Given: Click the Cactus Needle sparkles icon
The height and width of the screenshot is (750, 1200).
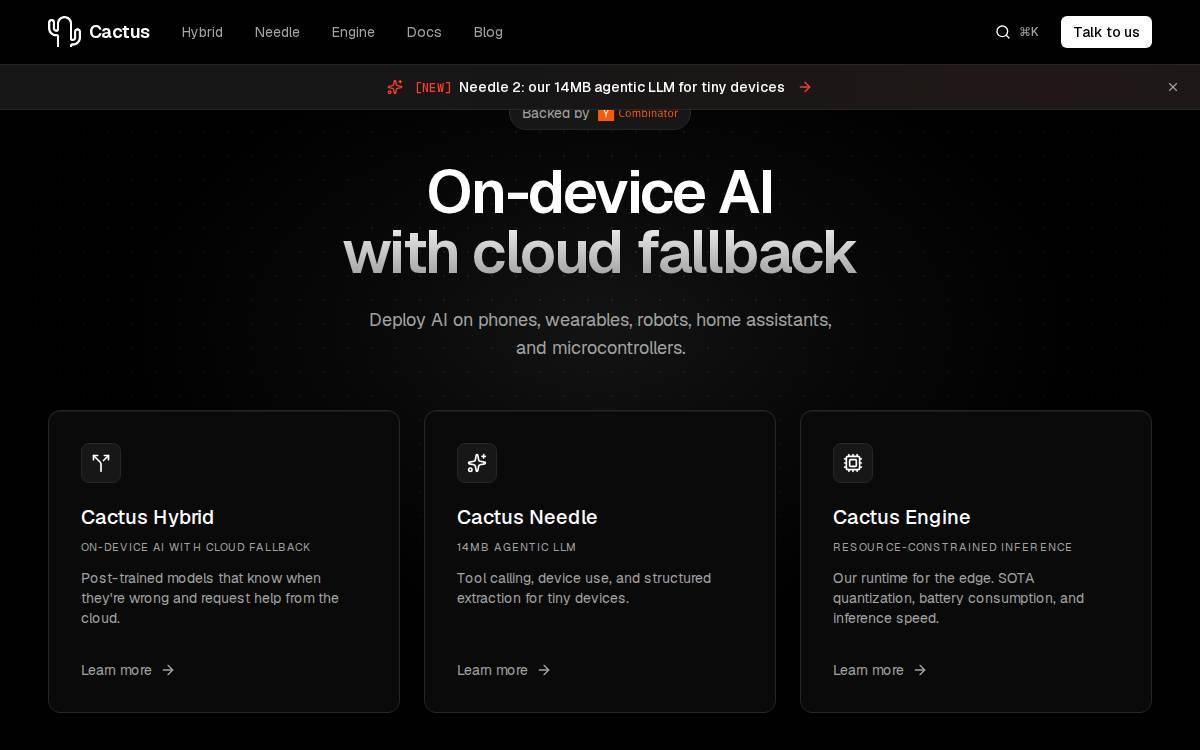Looking at the screenshot, I should pos(477,463).
